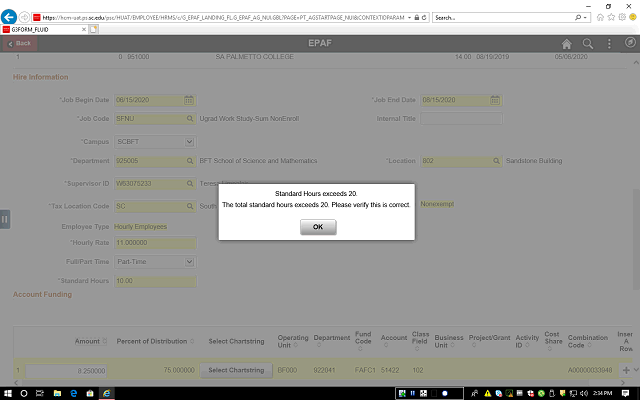Sort by Amount column header
640x400 pixels.
click(90, 341)
